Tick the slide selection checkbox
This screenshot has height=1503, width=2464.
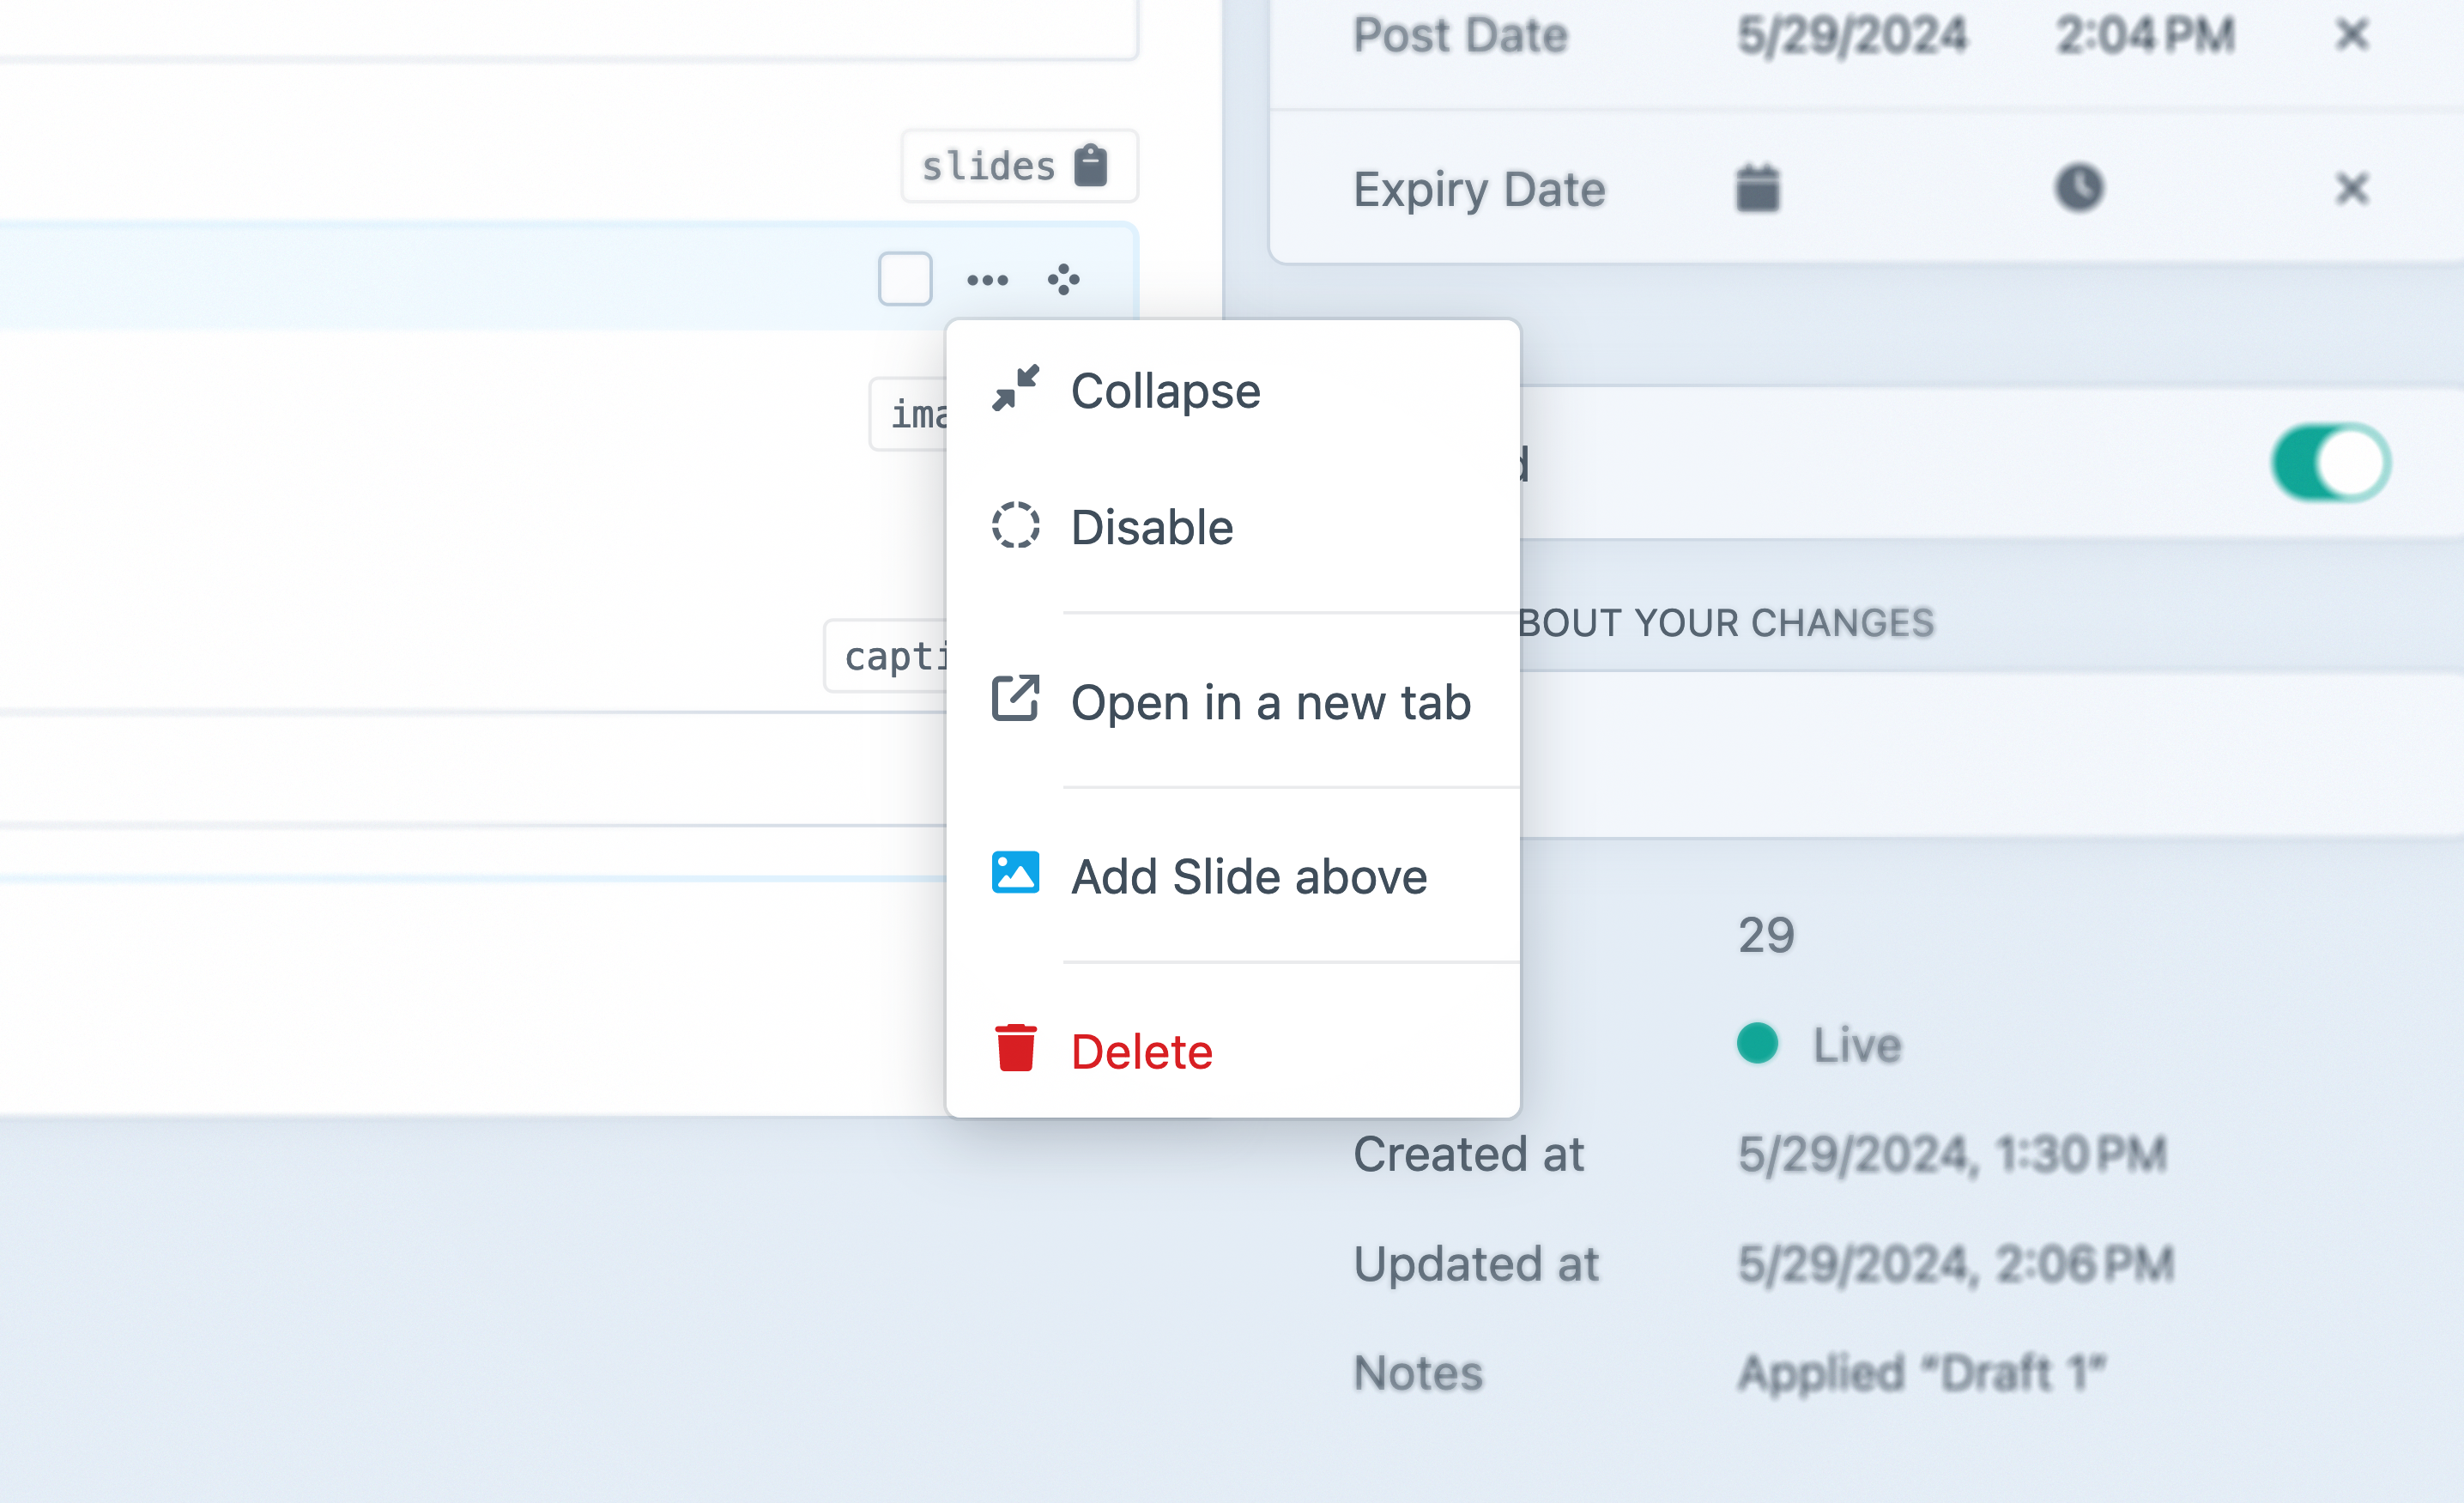[x=905, y=279]
